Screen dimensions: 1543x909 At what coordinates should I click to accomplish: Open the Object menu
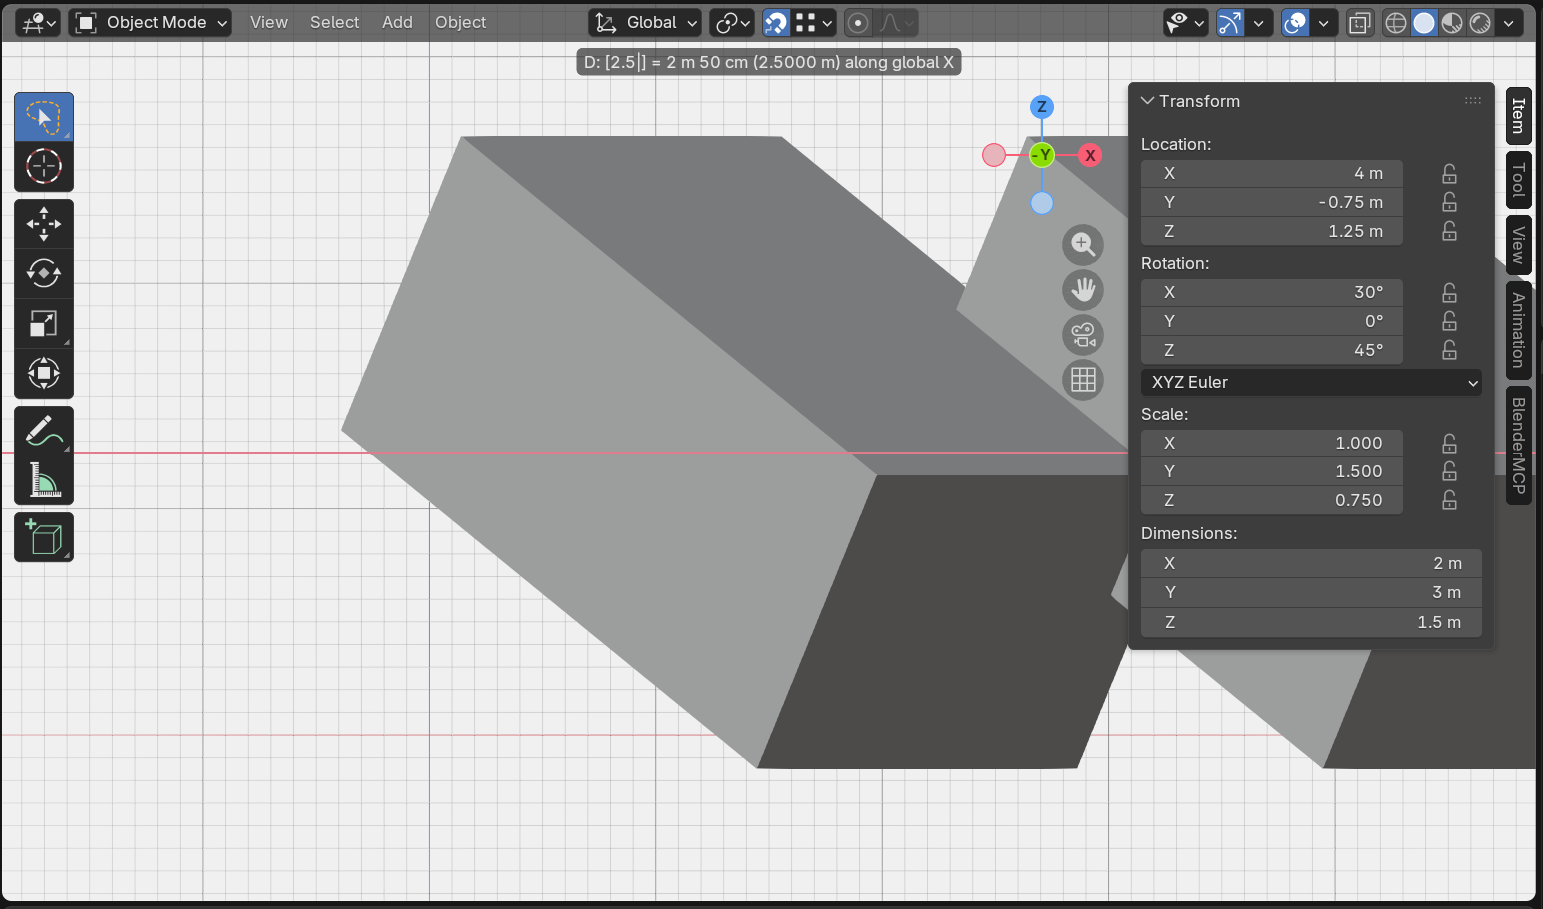point(460,22)
